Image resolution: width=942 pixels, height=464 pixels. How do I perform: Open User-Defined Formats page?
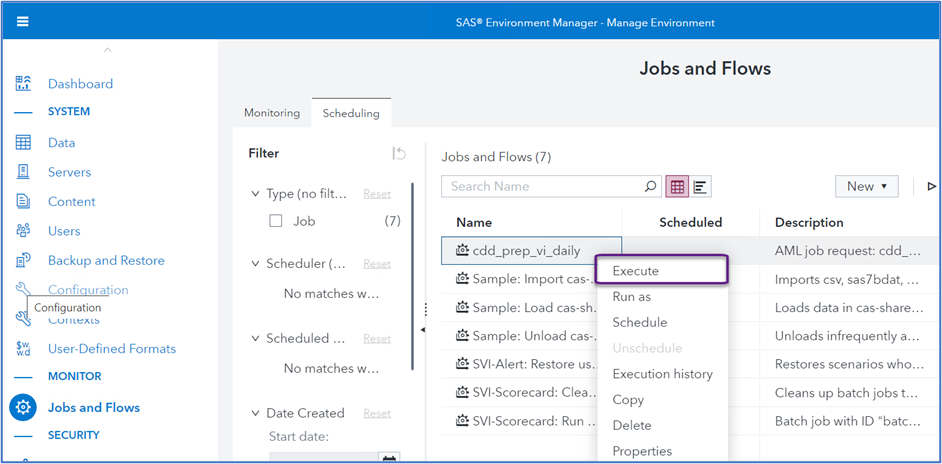(x=112, y=349)
